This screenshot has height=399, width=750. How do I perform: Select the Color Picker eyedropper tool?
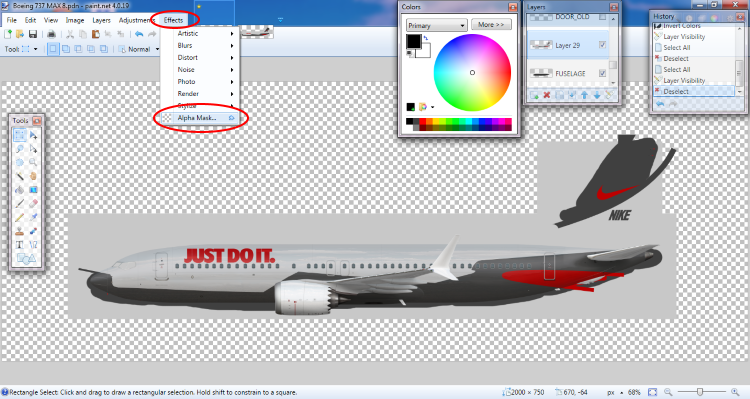tap(33, 217)
